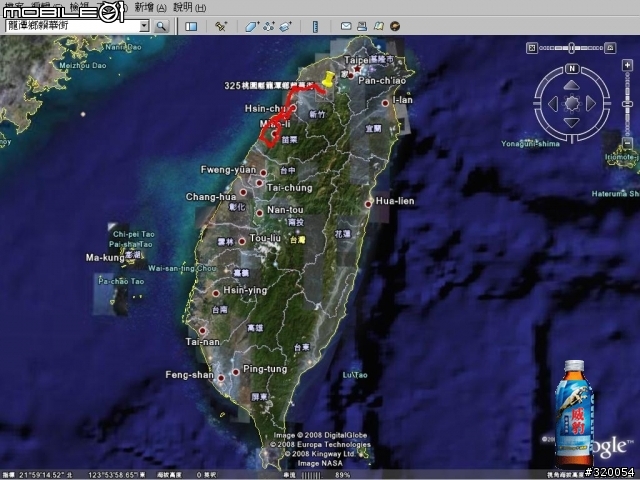Click the I-lan red dot marker
The height and width of the screenshot is (480, 640).
385,103
